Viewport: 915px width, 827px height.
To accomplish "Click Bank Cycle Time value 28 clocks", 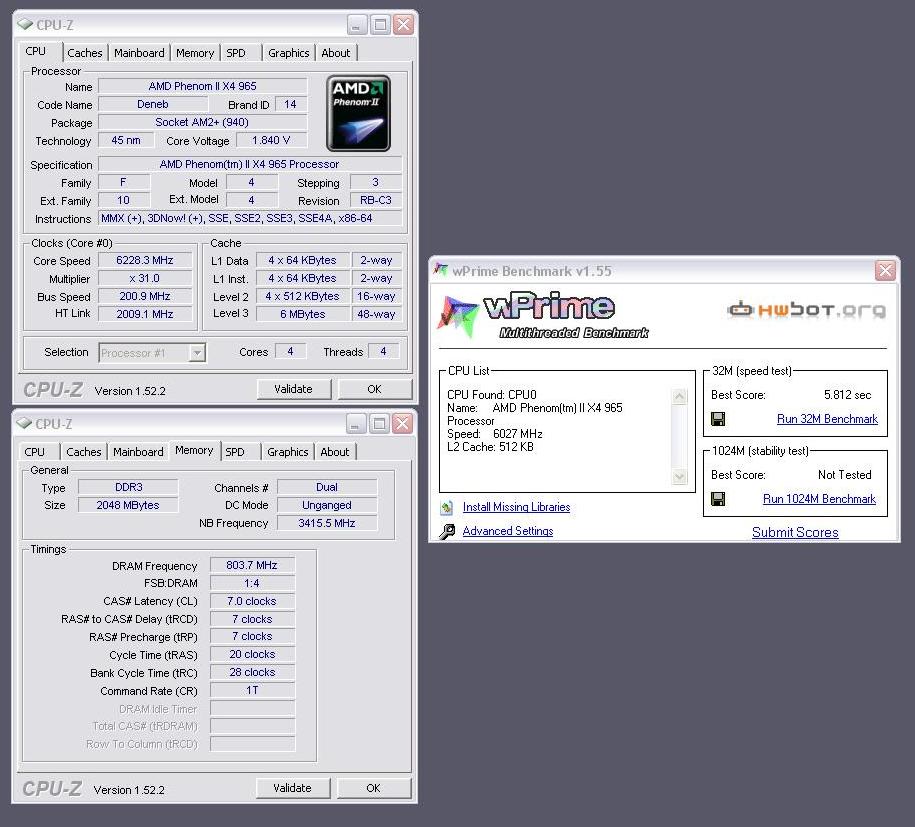I will click(252, 672).
